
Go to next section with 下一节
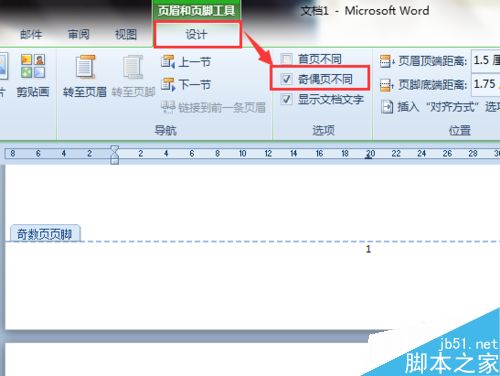coord(186,85)
